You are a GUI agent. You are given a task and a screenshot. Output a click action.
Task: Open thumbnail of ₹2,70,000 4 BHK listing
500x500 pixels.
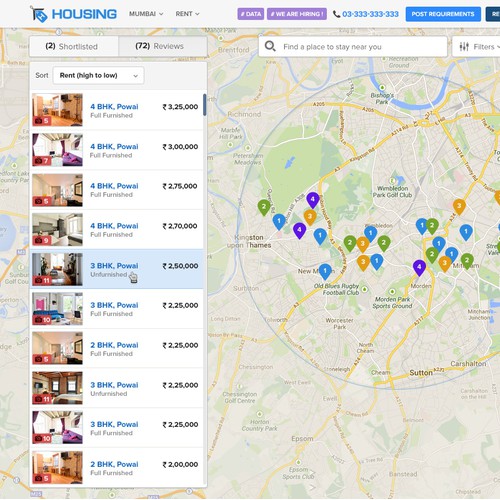click(57, 229)
